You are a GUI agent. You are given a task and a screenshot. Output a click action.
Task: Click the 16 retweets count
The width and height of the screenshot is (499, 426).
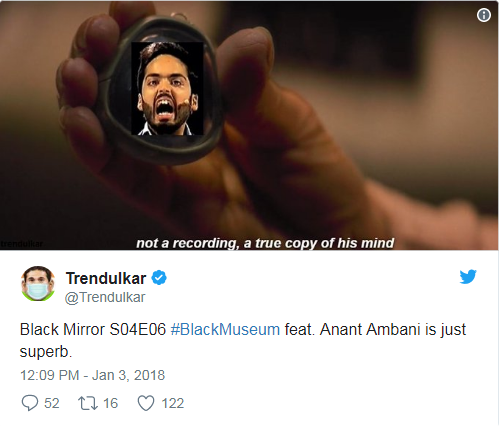tap(110, 403)
